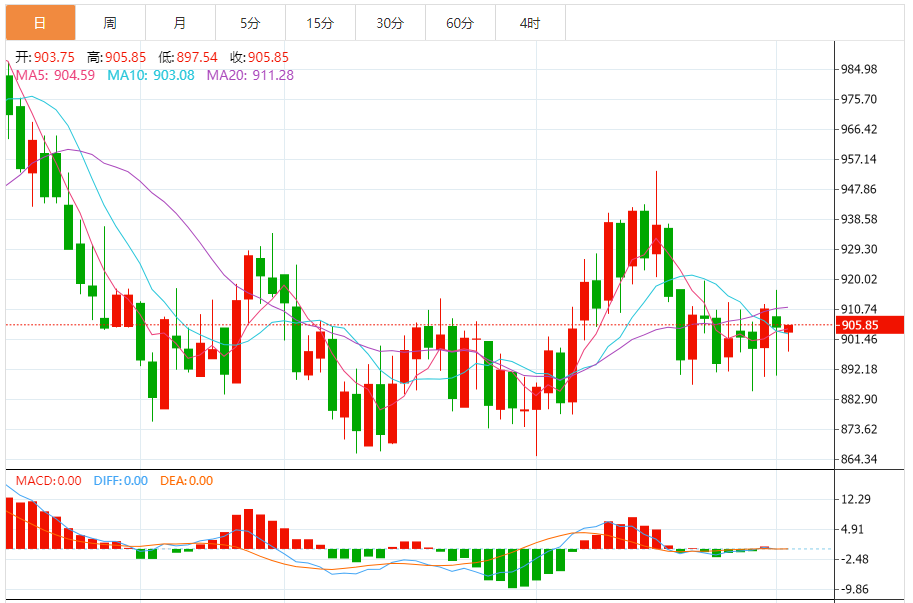The image size is (913, 603).
Task: Open the 15分 timeframe tab
Action: (320, 23)
